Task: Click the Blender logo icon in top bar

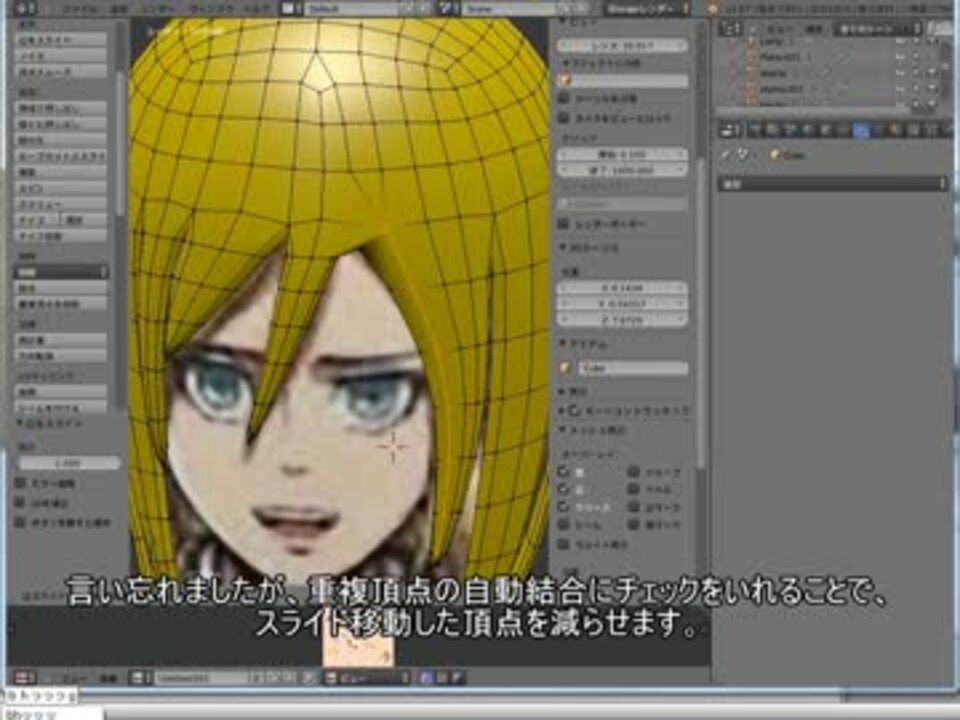Action: pyautogui.click(x=712, y=9)
